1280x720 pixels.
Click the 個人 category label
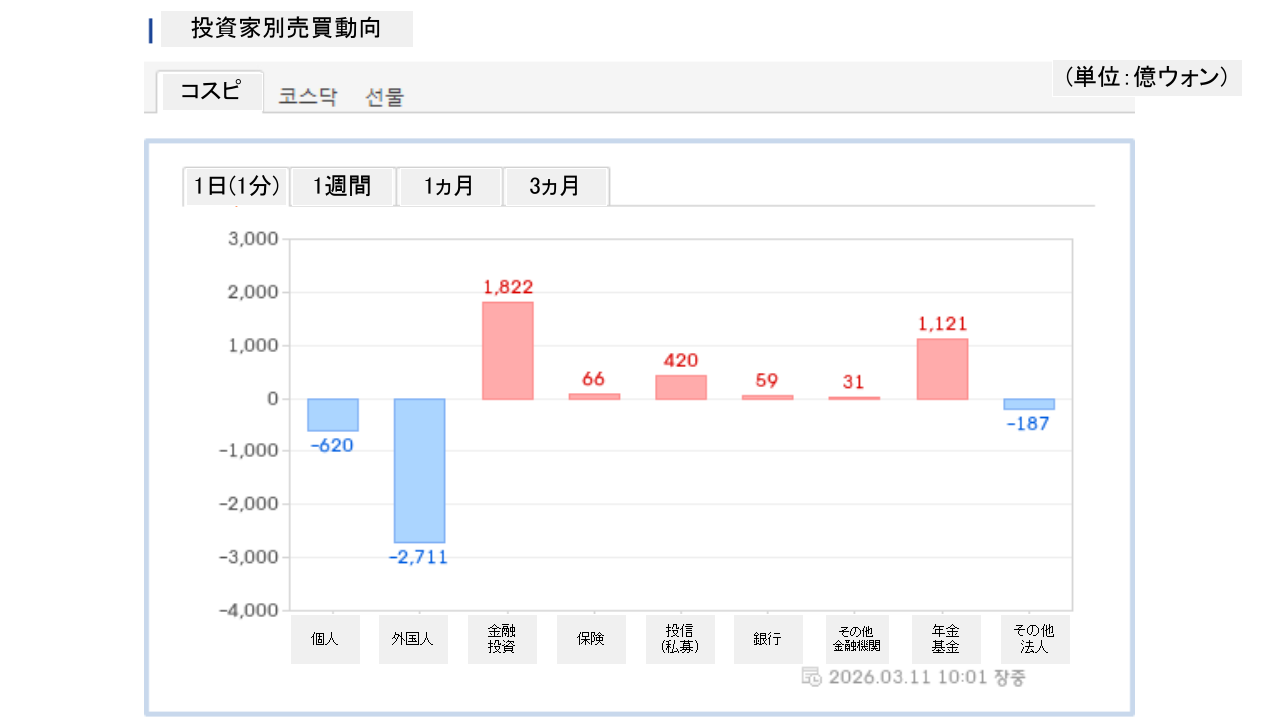tap(325, 639)
